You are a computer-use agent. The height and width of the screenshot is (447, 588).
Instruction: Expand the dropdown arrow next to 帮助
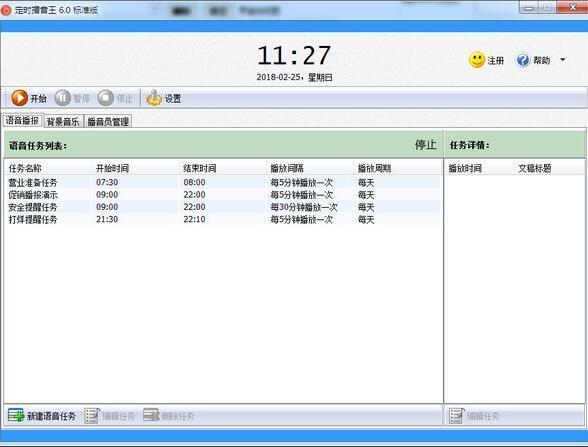563,60
